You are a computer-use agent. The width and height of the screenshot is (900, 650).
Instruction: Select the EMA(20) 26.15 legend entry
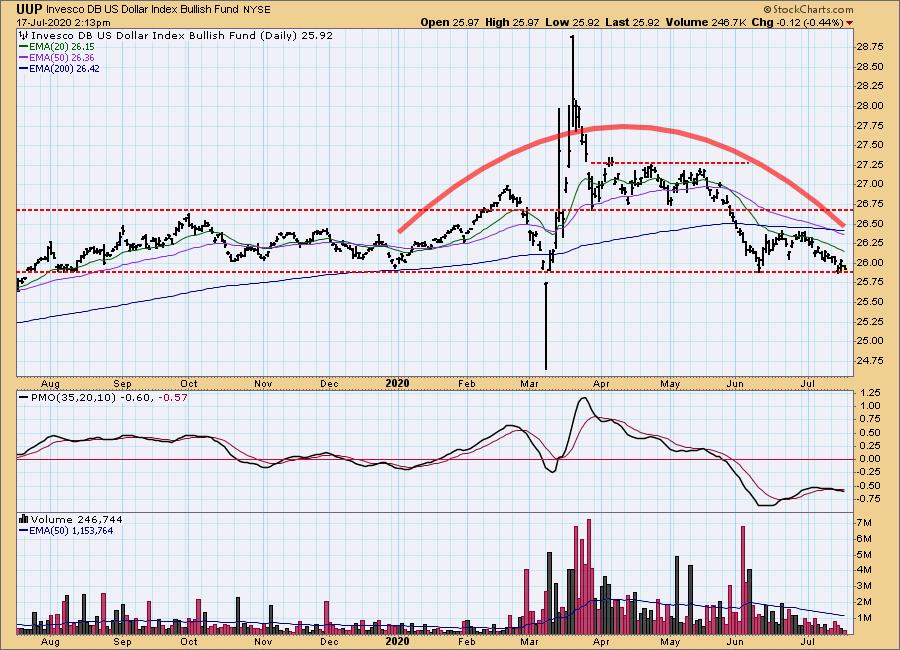click(57, 47)
